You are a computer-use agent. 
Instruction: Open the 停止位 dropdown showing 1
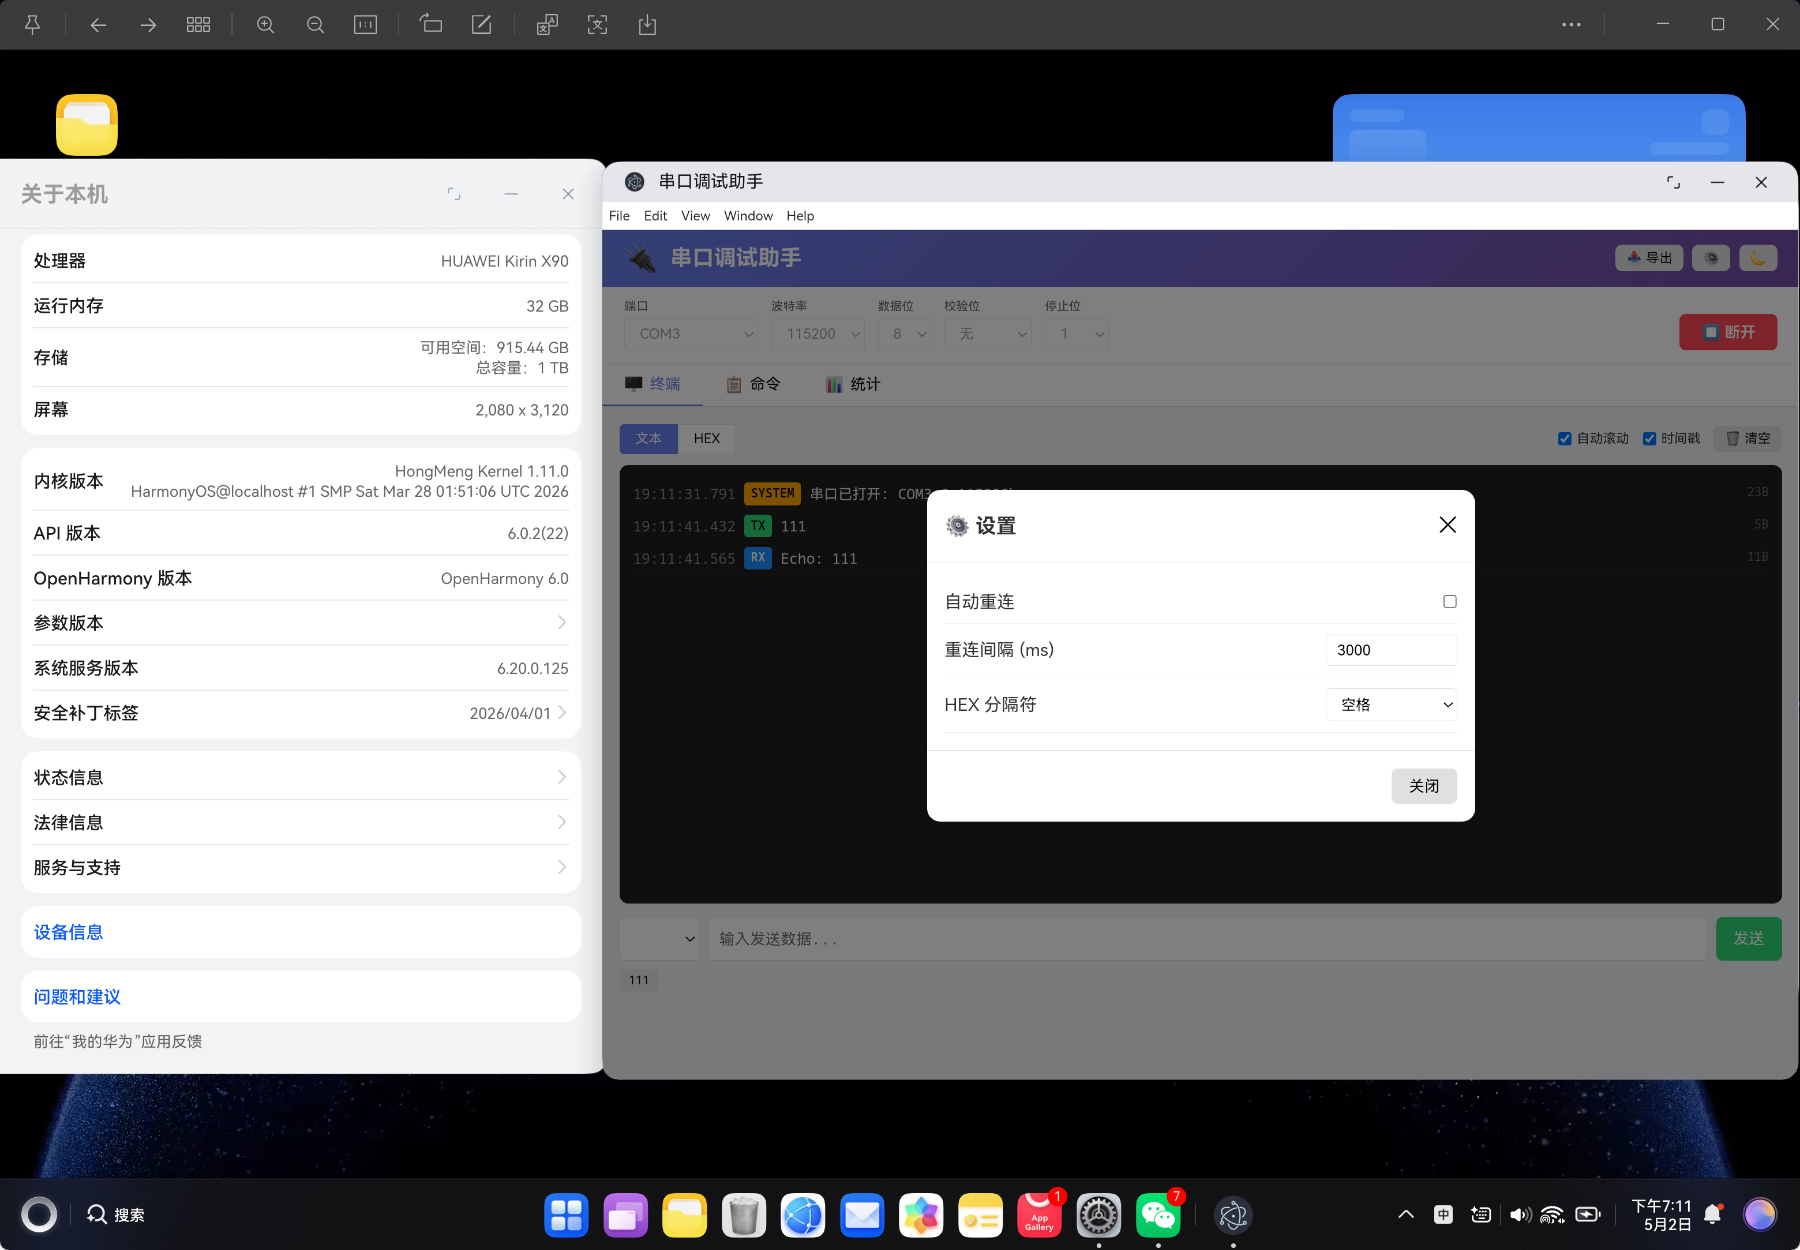1077,334
